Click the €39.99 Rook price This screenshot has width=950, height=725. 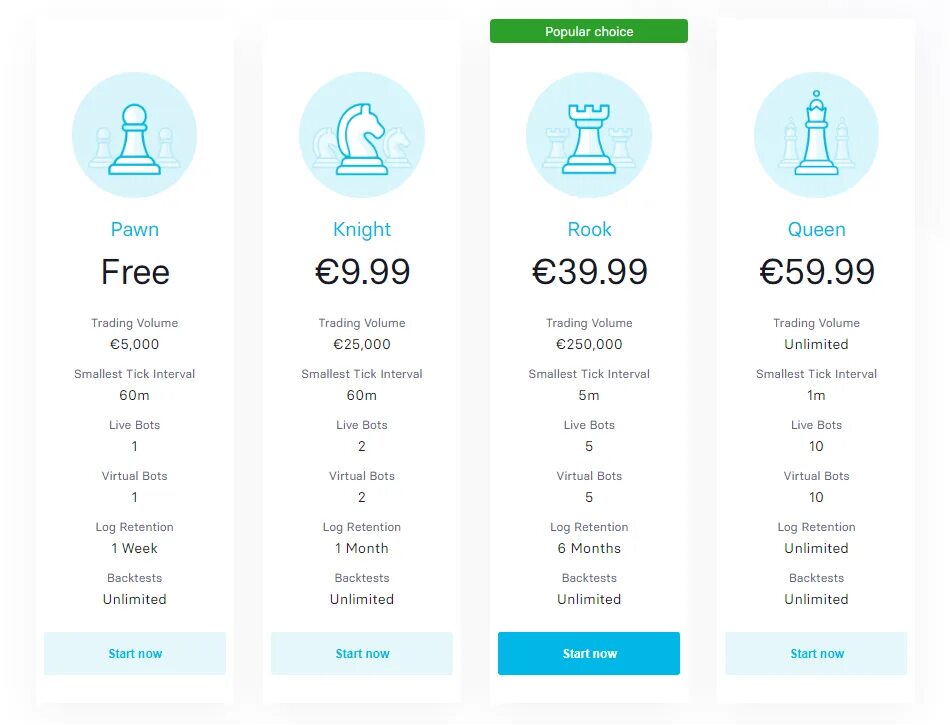[590, 271]
